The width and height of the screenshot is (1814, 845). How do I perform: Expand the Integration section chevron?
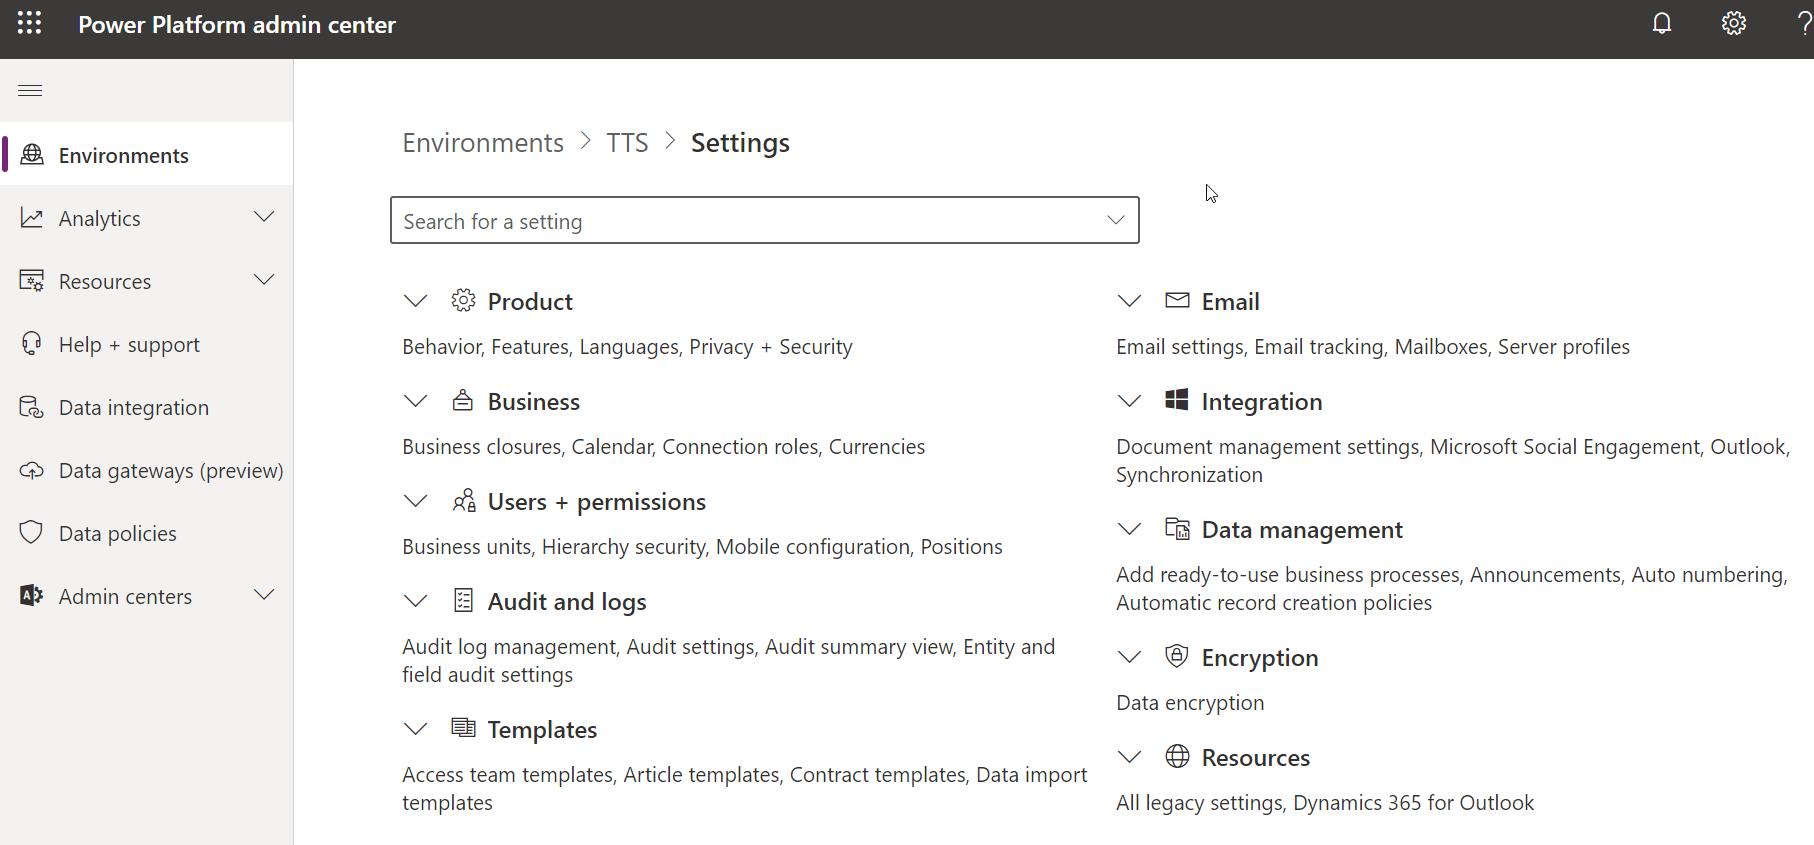click(1129, 401)
